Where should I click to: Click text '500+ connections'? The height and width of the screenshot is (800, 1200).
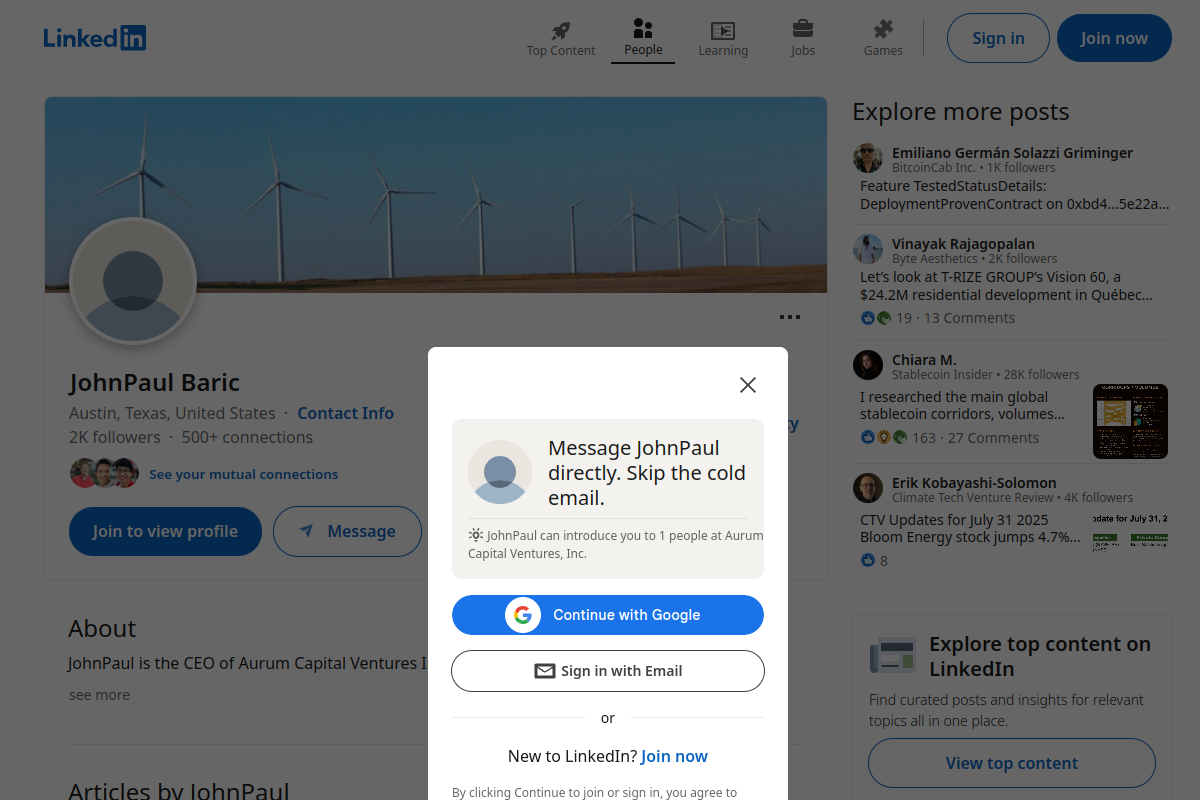[247, 437]
